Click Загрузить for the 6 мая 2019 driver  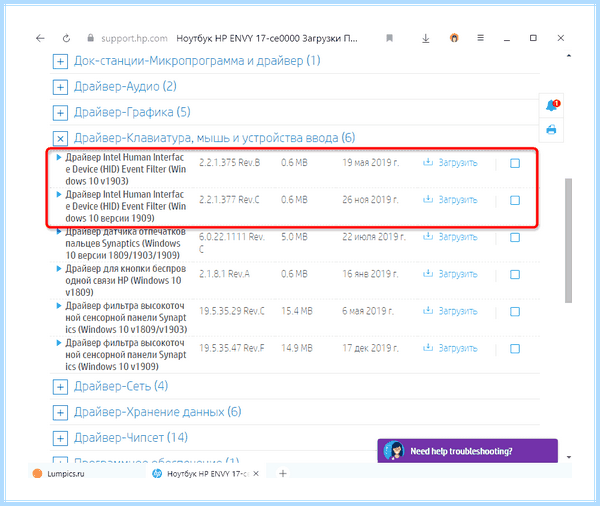pyautogui.click(x=458, y=311)
